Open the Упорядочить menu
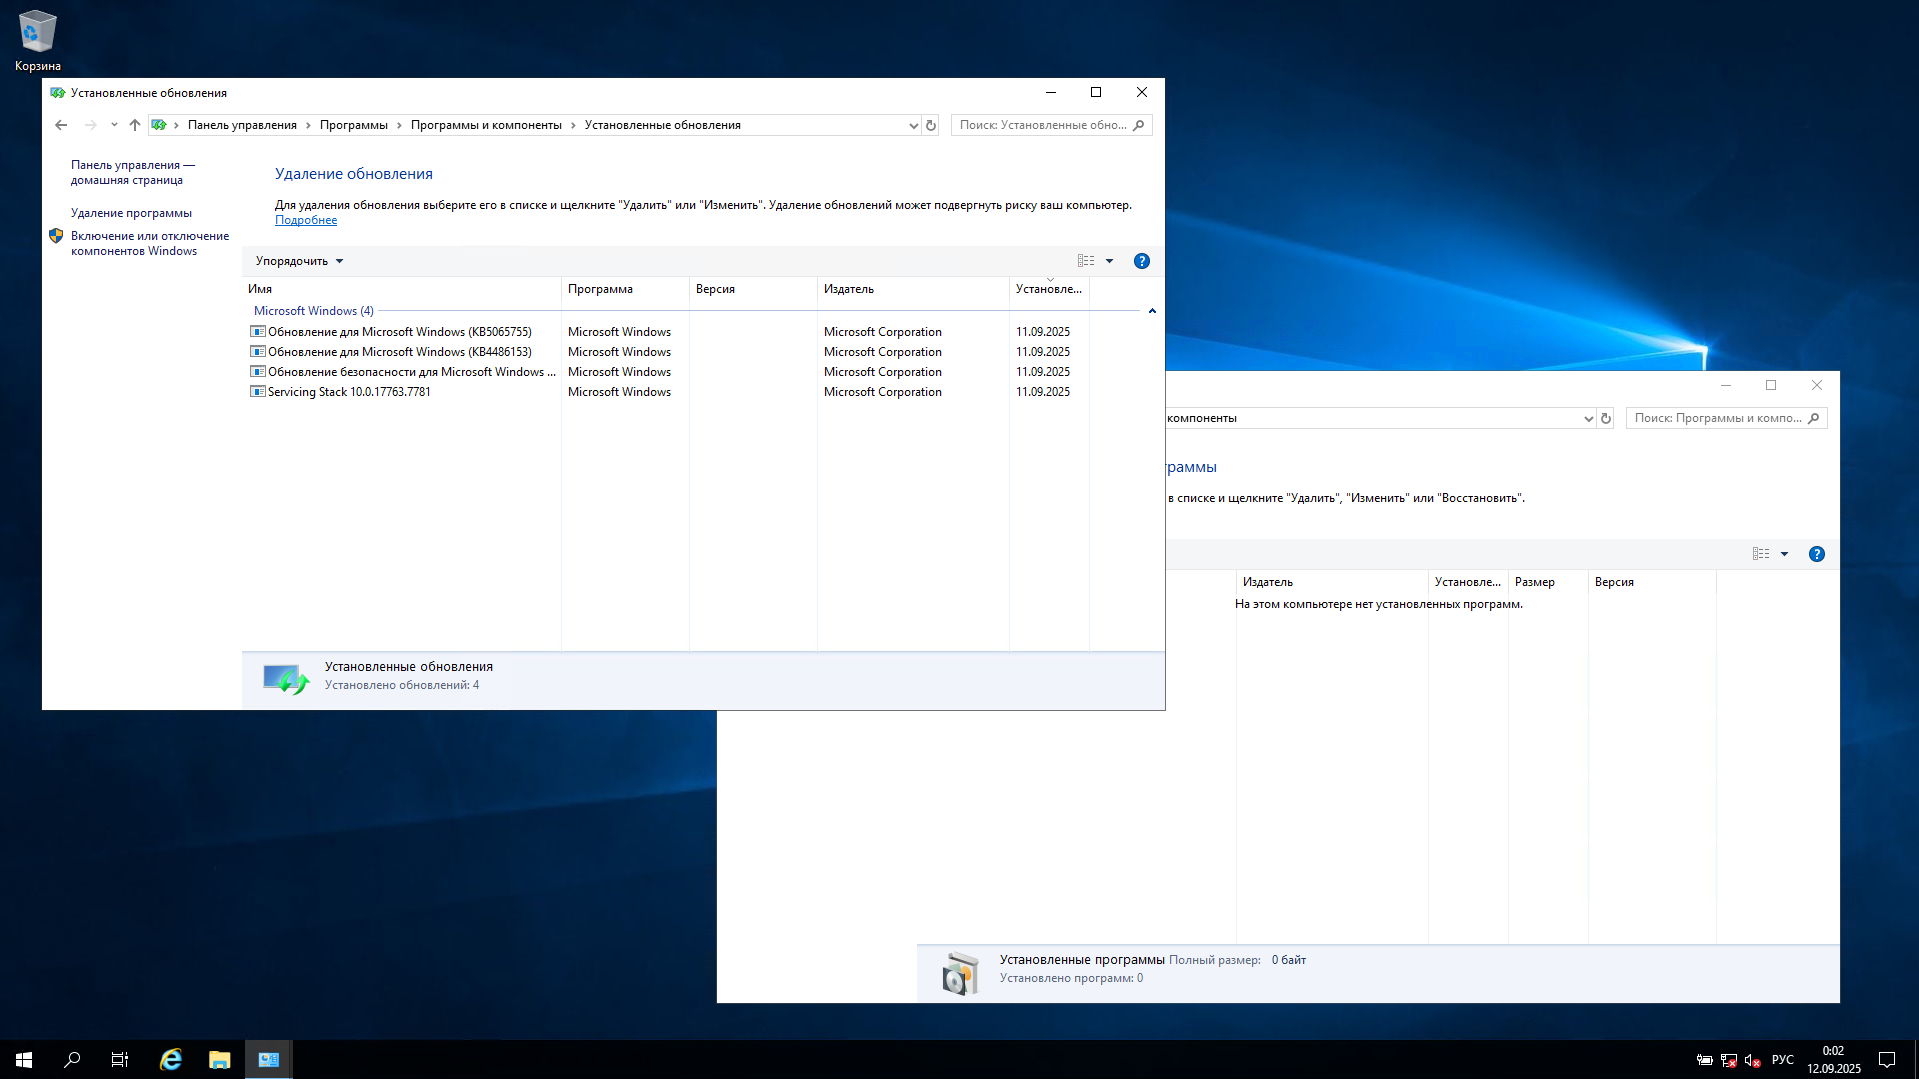 (299, 261)
